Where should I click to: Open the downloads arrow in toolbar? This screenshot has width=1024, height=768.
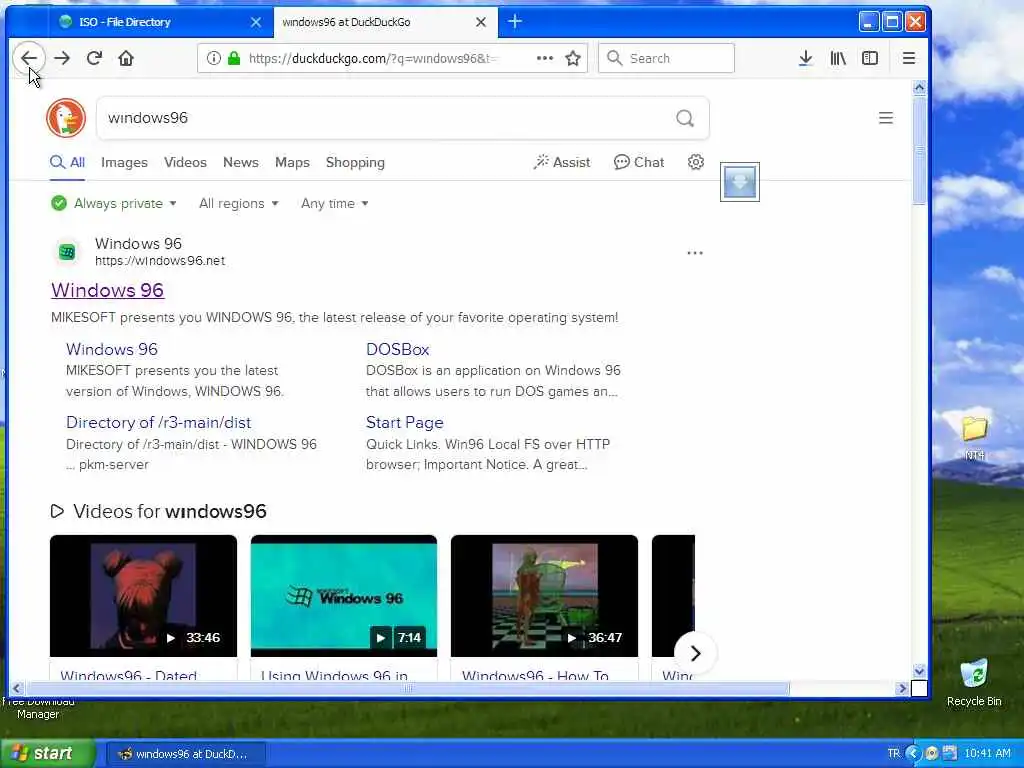pos(805,58)
